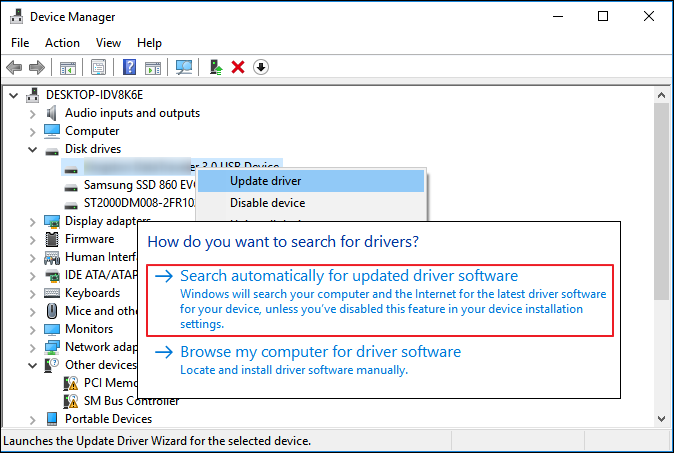Image resolution: width=674 pixels, height=453 pixels.
Task: Click Scan for hardware changes icon
Action: tap(184, 67)
